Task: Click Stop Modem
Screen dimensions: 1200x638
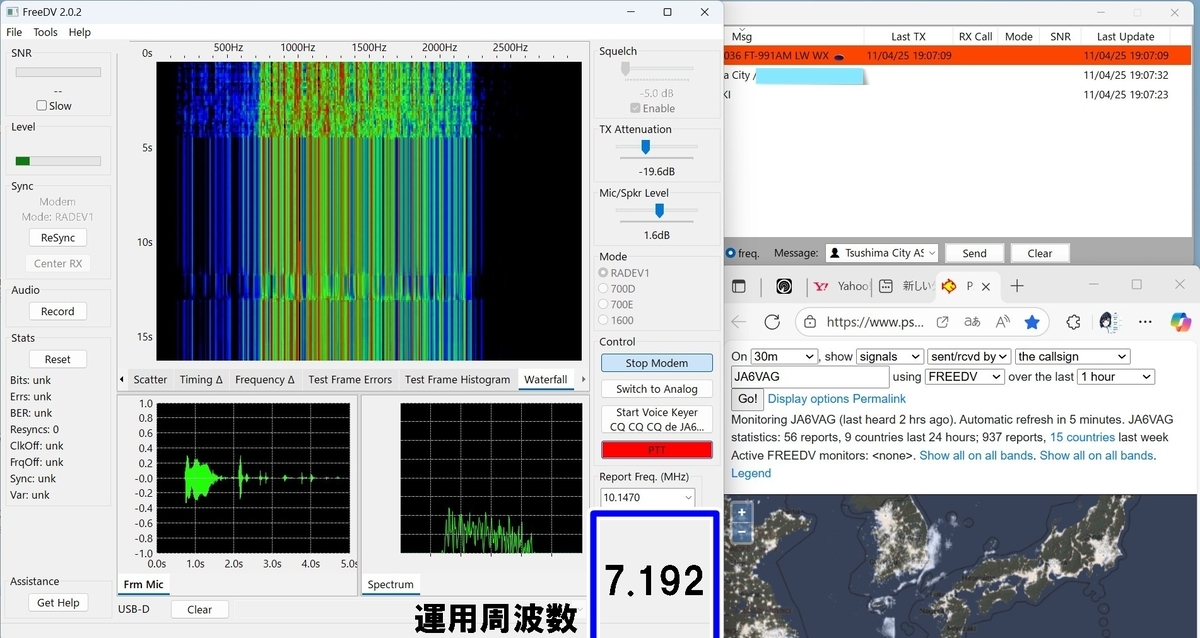Action: [x=656, y=363]
